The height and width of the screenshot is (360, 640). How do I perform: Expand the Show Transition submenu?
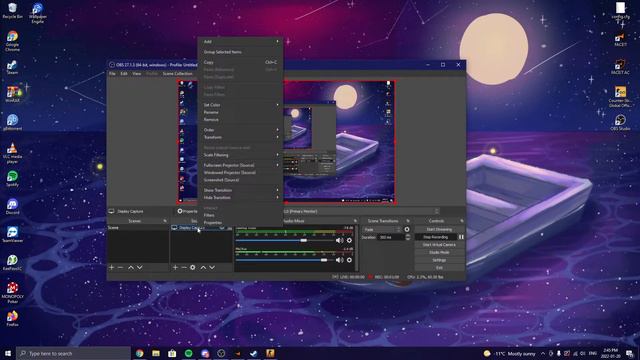[x=240, y=190]
